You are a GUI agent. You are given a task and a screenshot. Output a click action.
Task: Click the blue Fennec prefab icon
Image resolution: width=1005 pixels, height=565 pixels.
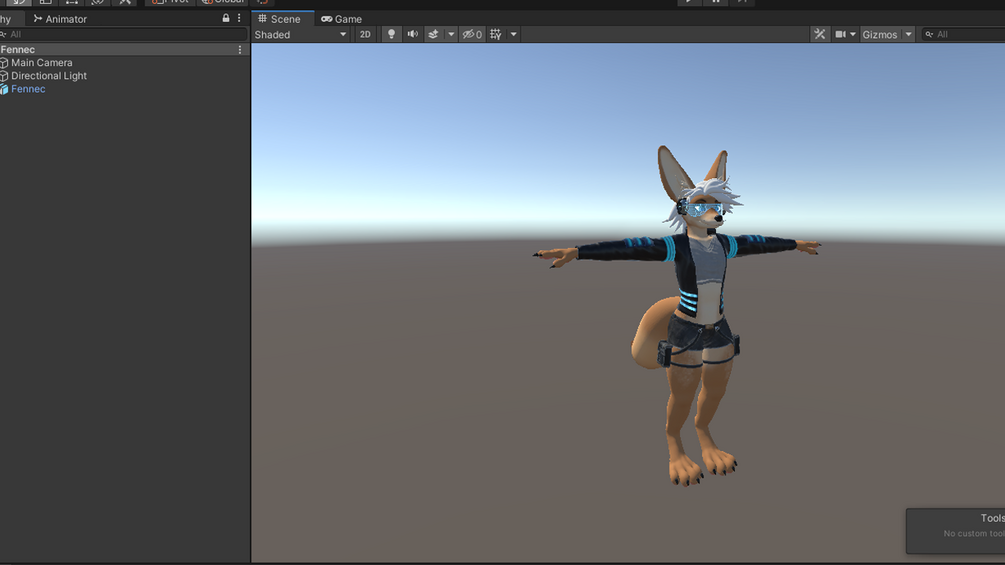pyautogui.click(x=4, y=89)
